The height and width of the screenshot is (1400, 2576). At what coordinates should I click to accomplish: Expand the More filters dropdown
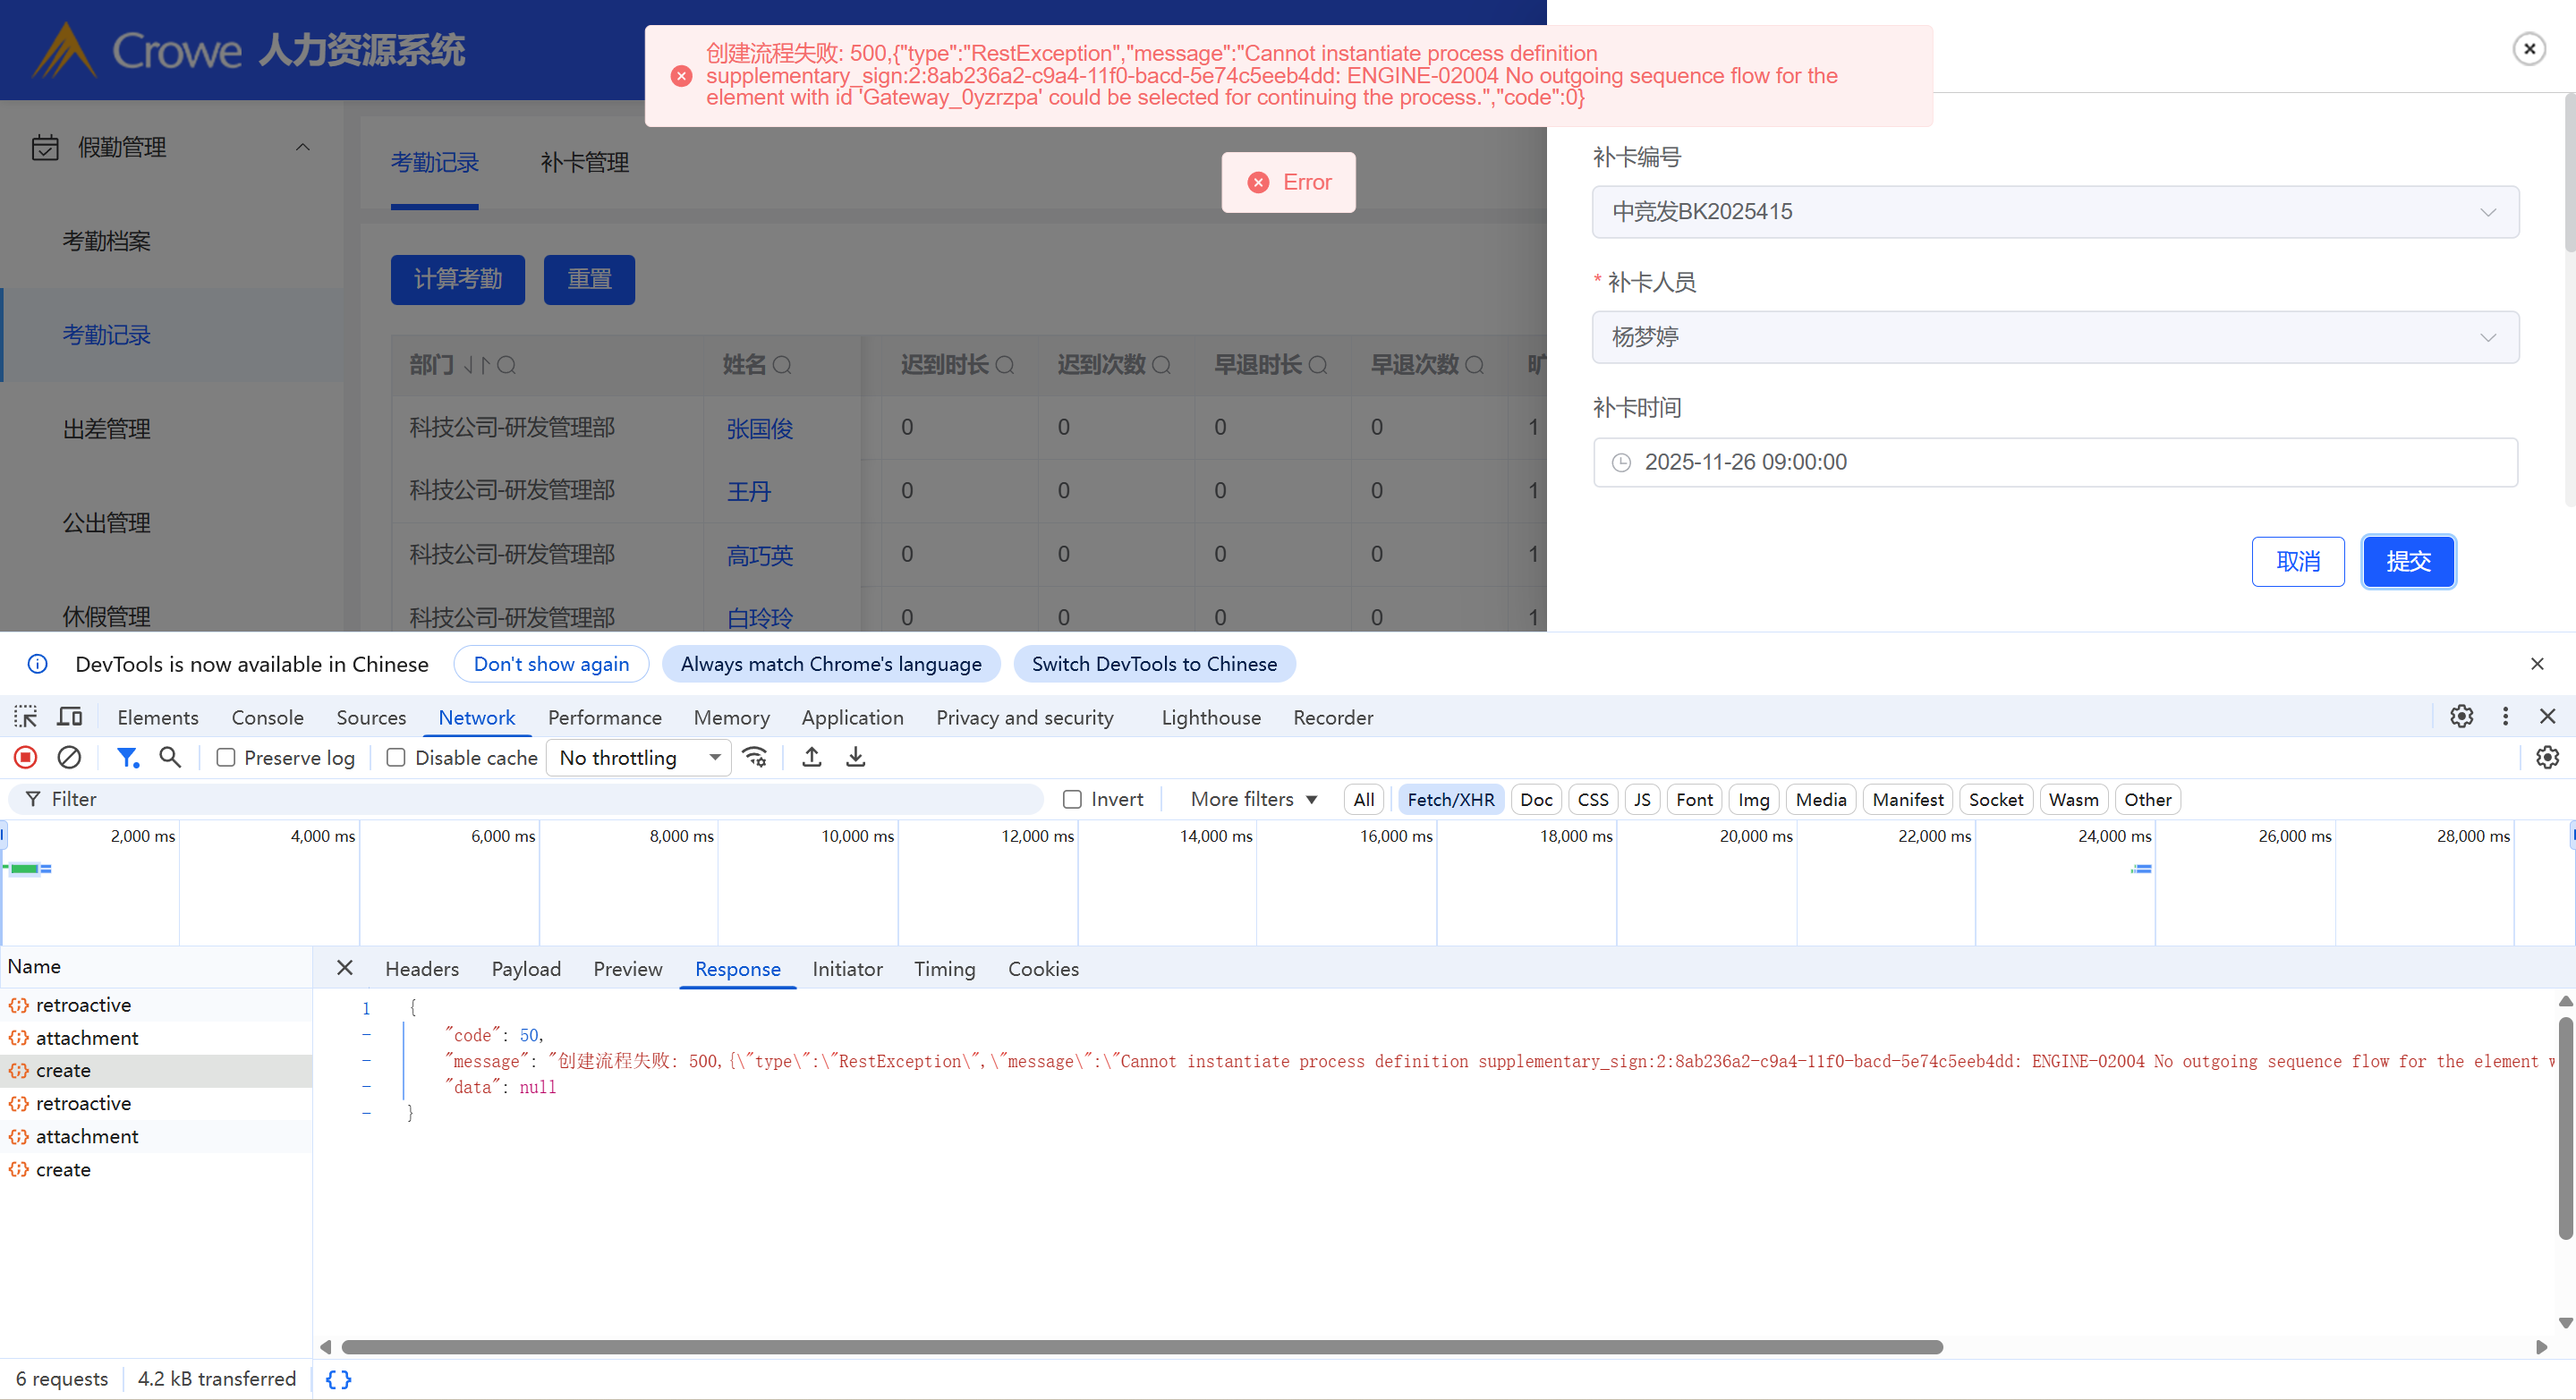click(1253, 799)
